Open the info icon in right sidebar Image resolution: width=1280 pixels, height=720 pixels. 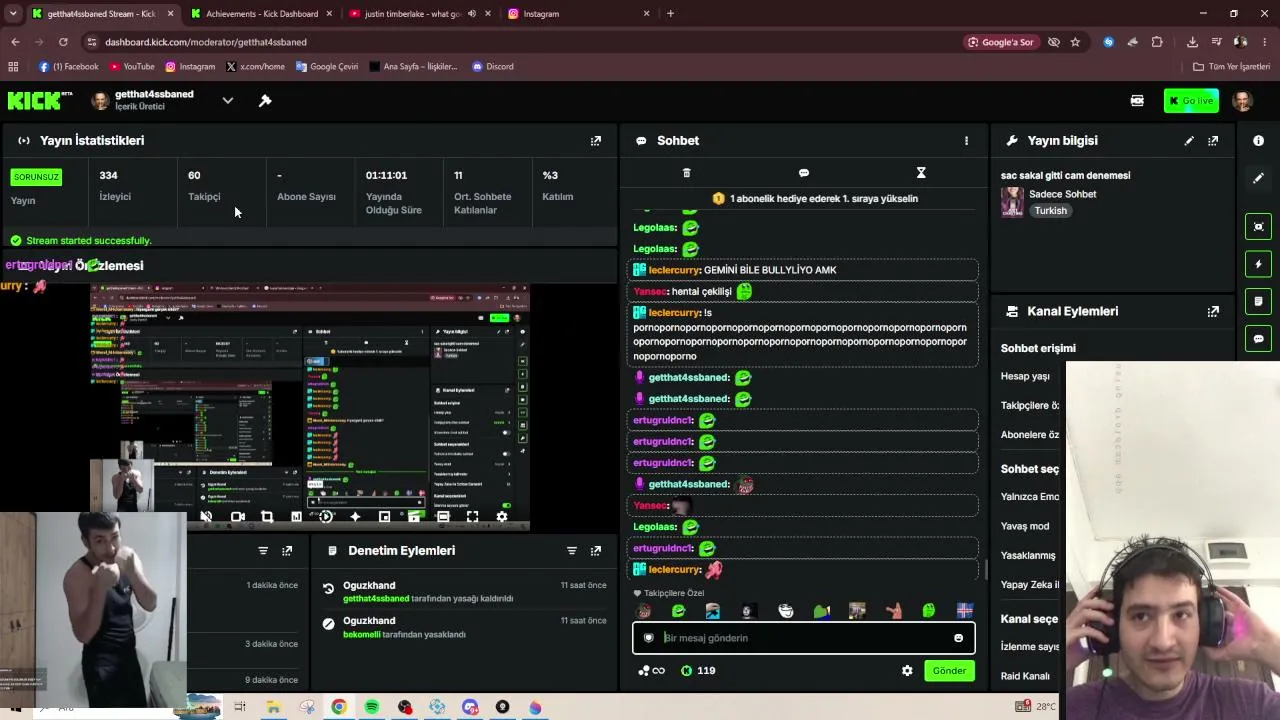click(x=1258, y=141)
